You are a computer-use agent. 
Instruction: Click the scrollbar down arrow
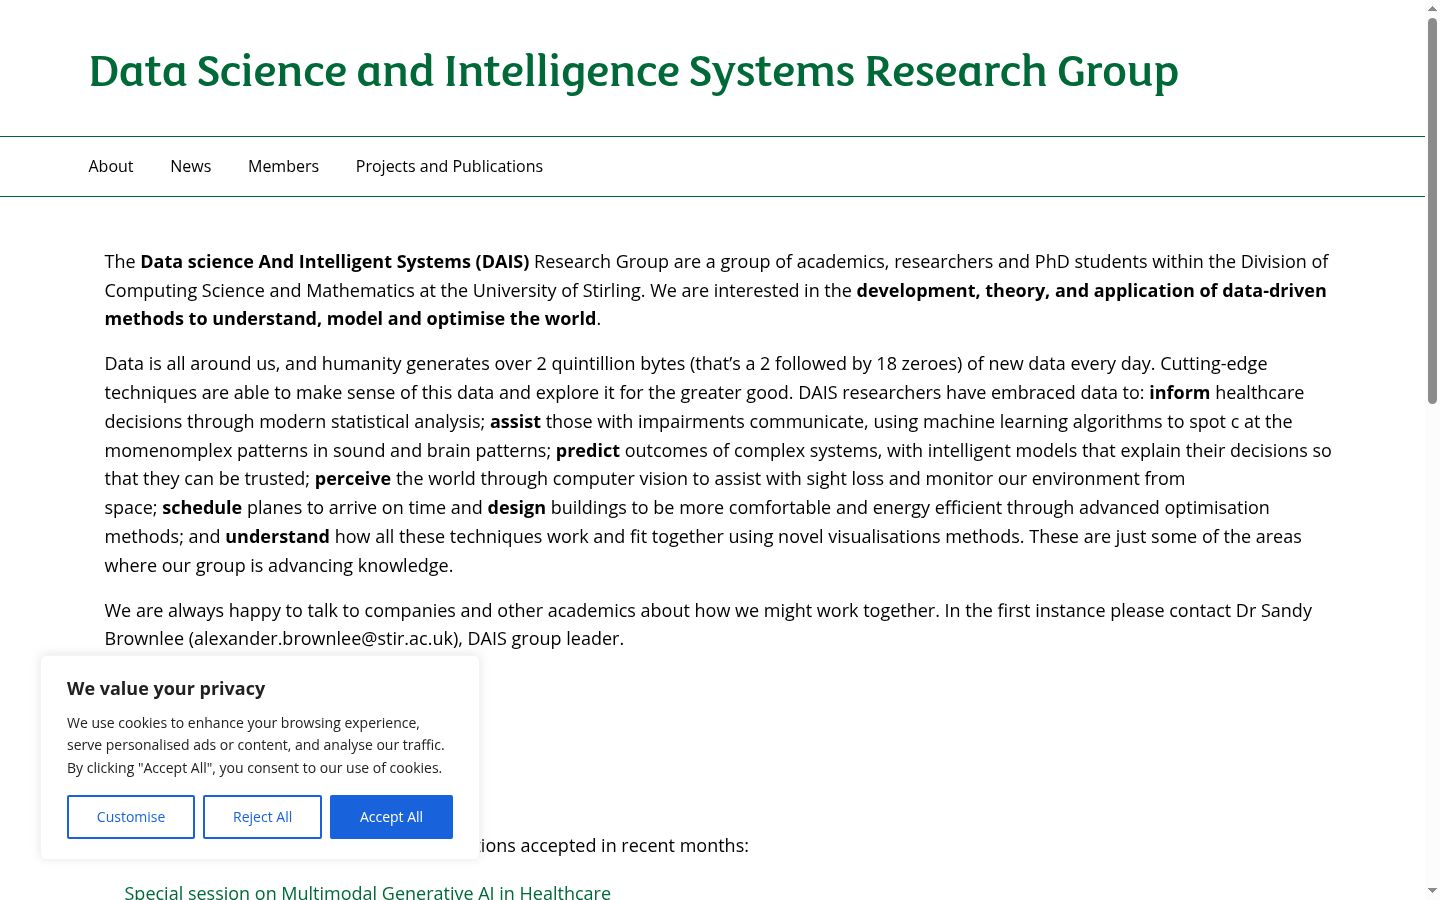(x=1432, y=890)
